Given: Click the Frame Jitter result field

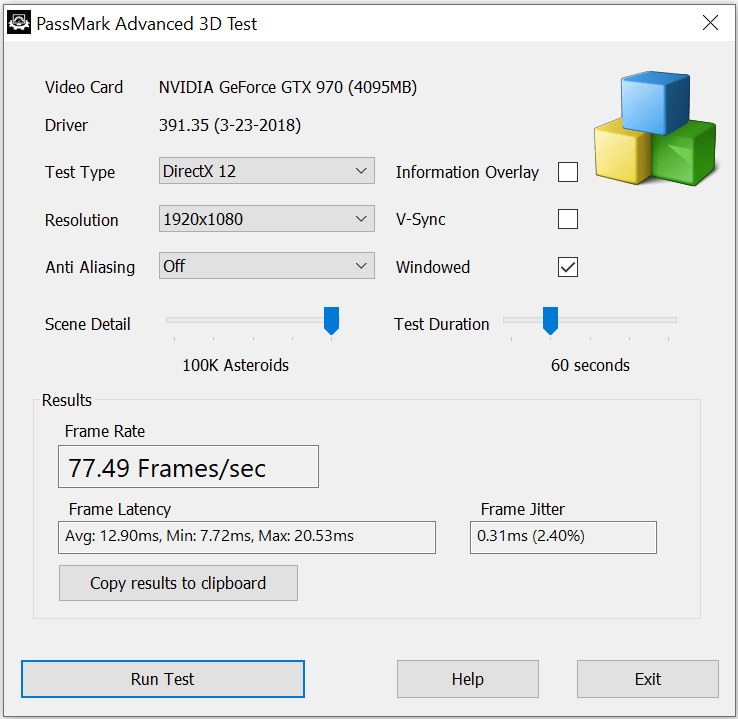Looking at the screenshot, I should (563, 537).
